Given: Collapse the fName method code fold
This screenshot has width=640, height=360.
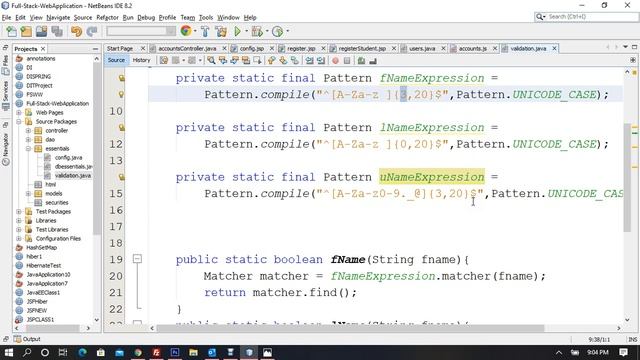Looking at the screenshot, I should (x=137, y=259).
